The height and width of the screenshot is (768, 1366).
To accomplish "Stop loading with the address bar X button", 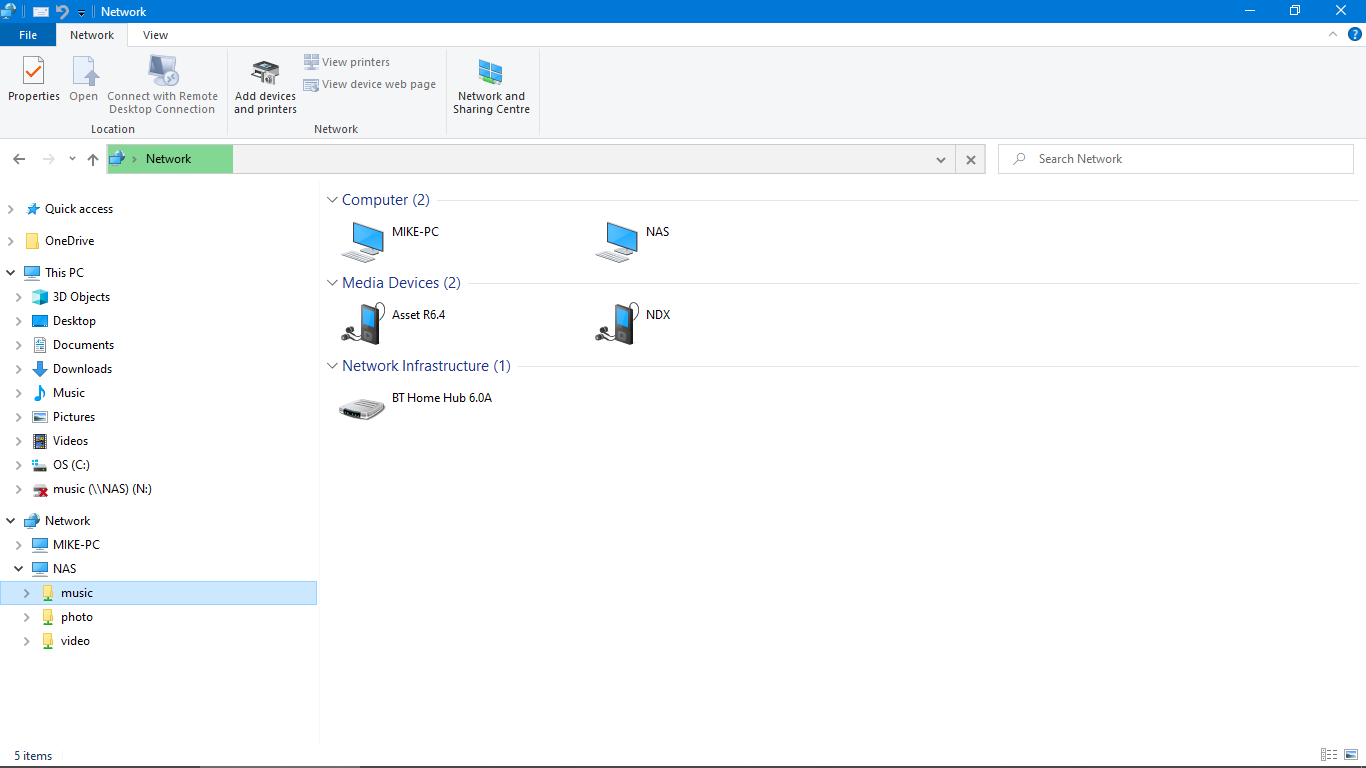I will [970, 159].
